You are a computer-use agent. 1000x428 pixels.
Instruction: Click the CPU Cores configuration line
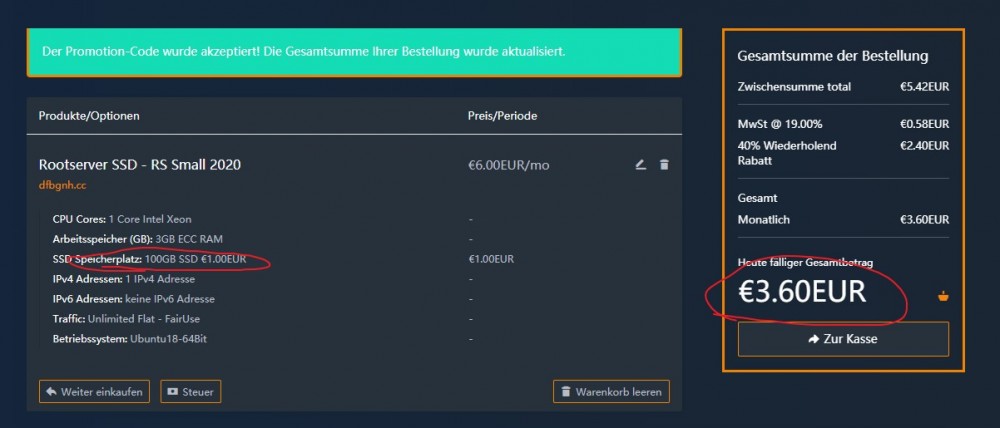point(122,219)
